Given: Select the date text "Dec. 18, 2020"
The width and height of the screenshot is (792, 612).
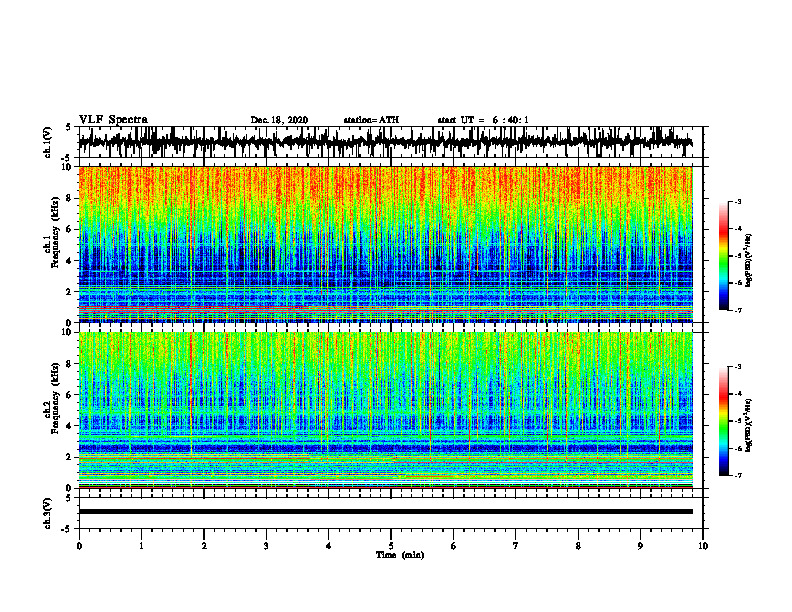Looking at the screenshot, I should coord(279,120).
